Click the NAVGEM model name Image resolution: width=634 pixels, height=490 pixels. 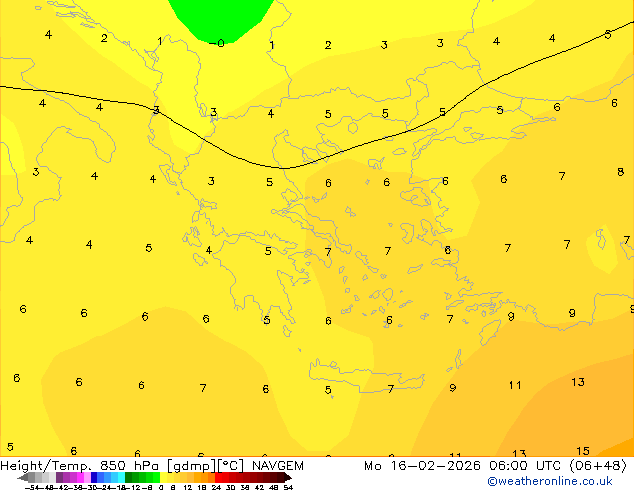tap(278, 466)
